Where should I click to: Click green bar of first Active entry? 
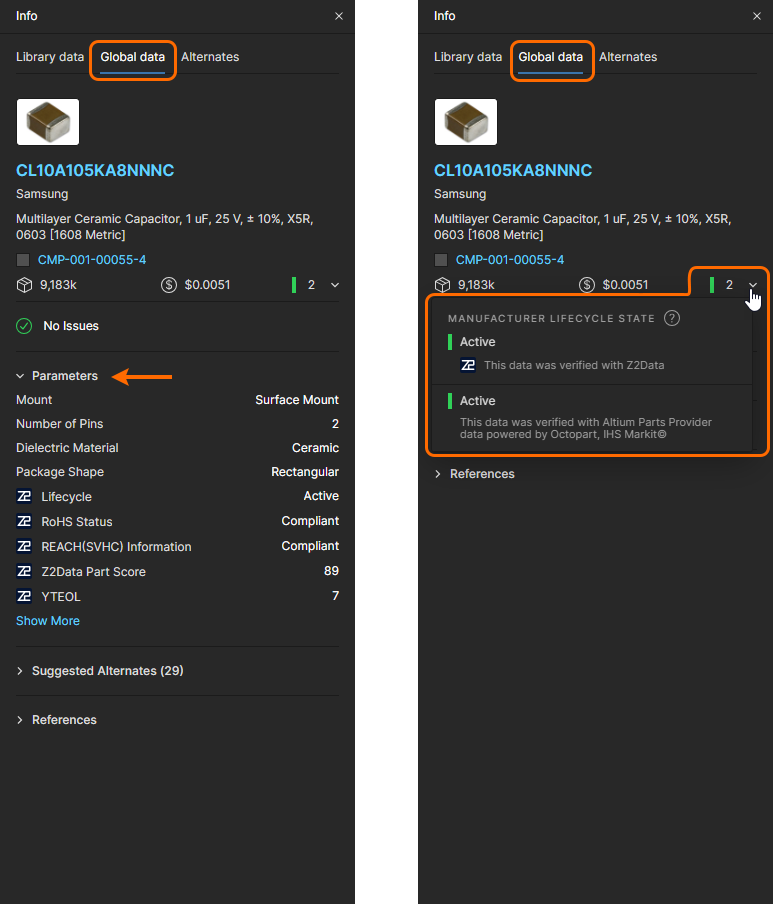[x=450, y=342]
